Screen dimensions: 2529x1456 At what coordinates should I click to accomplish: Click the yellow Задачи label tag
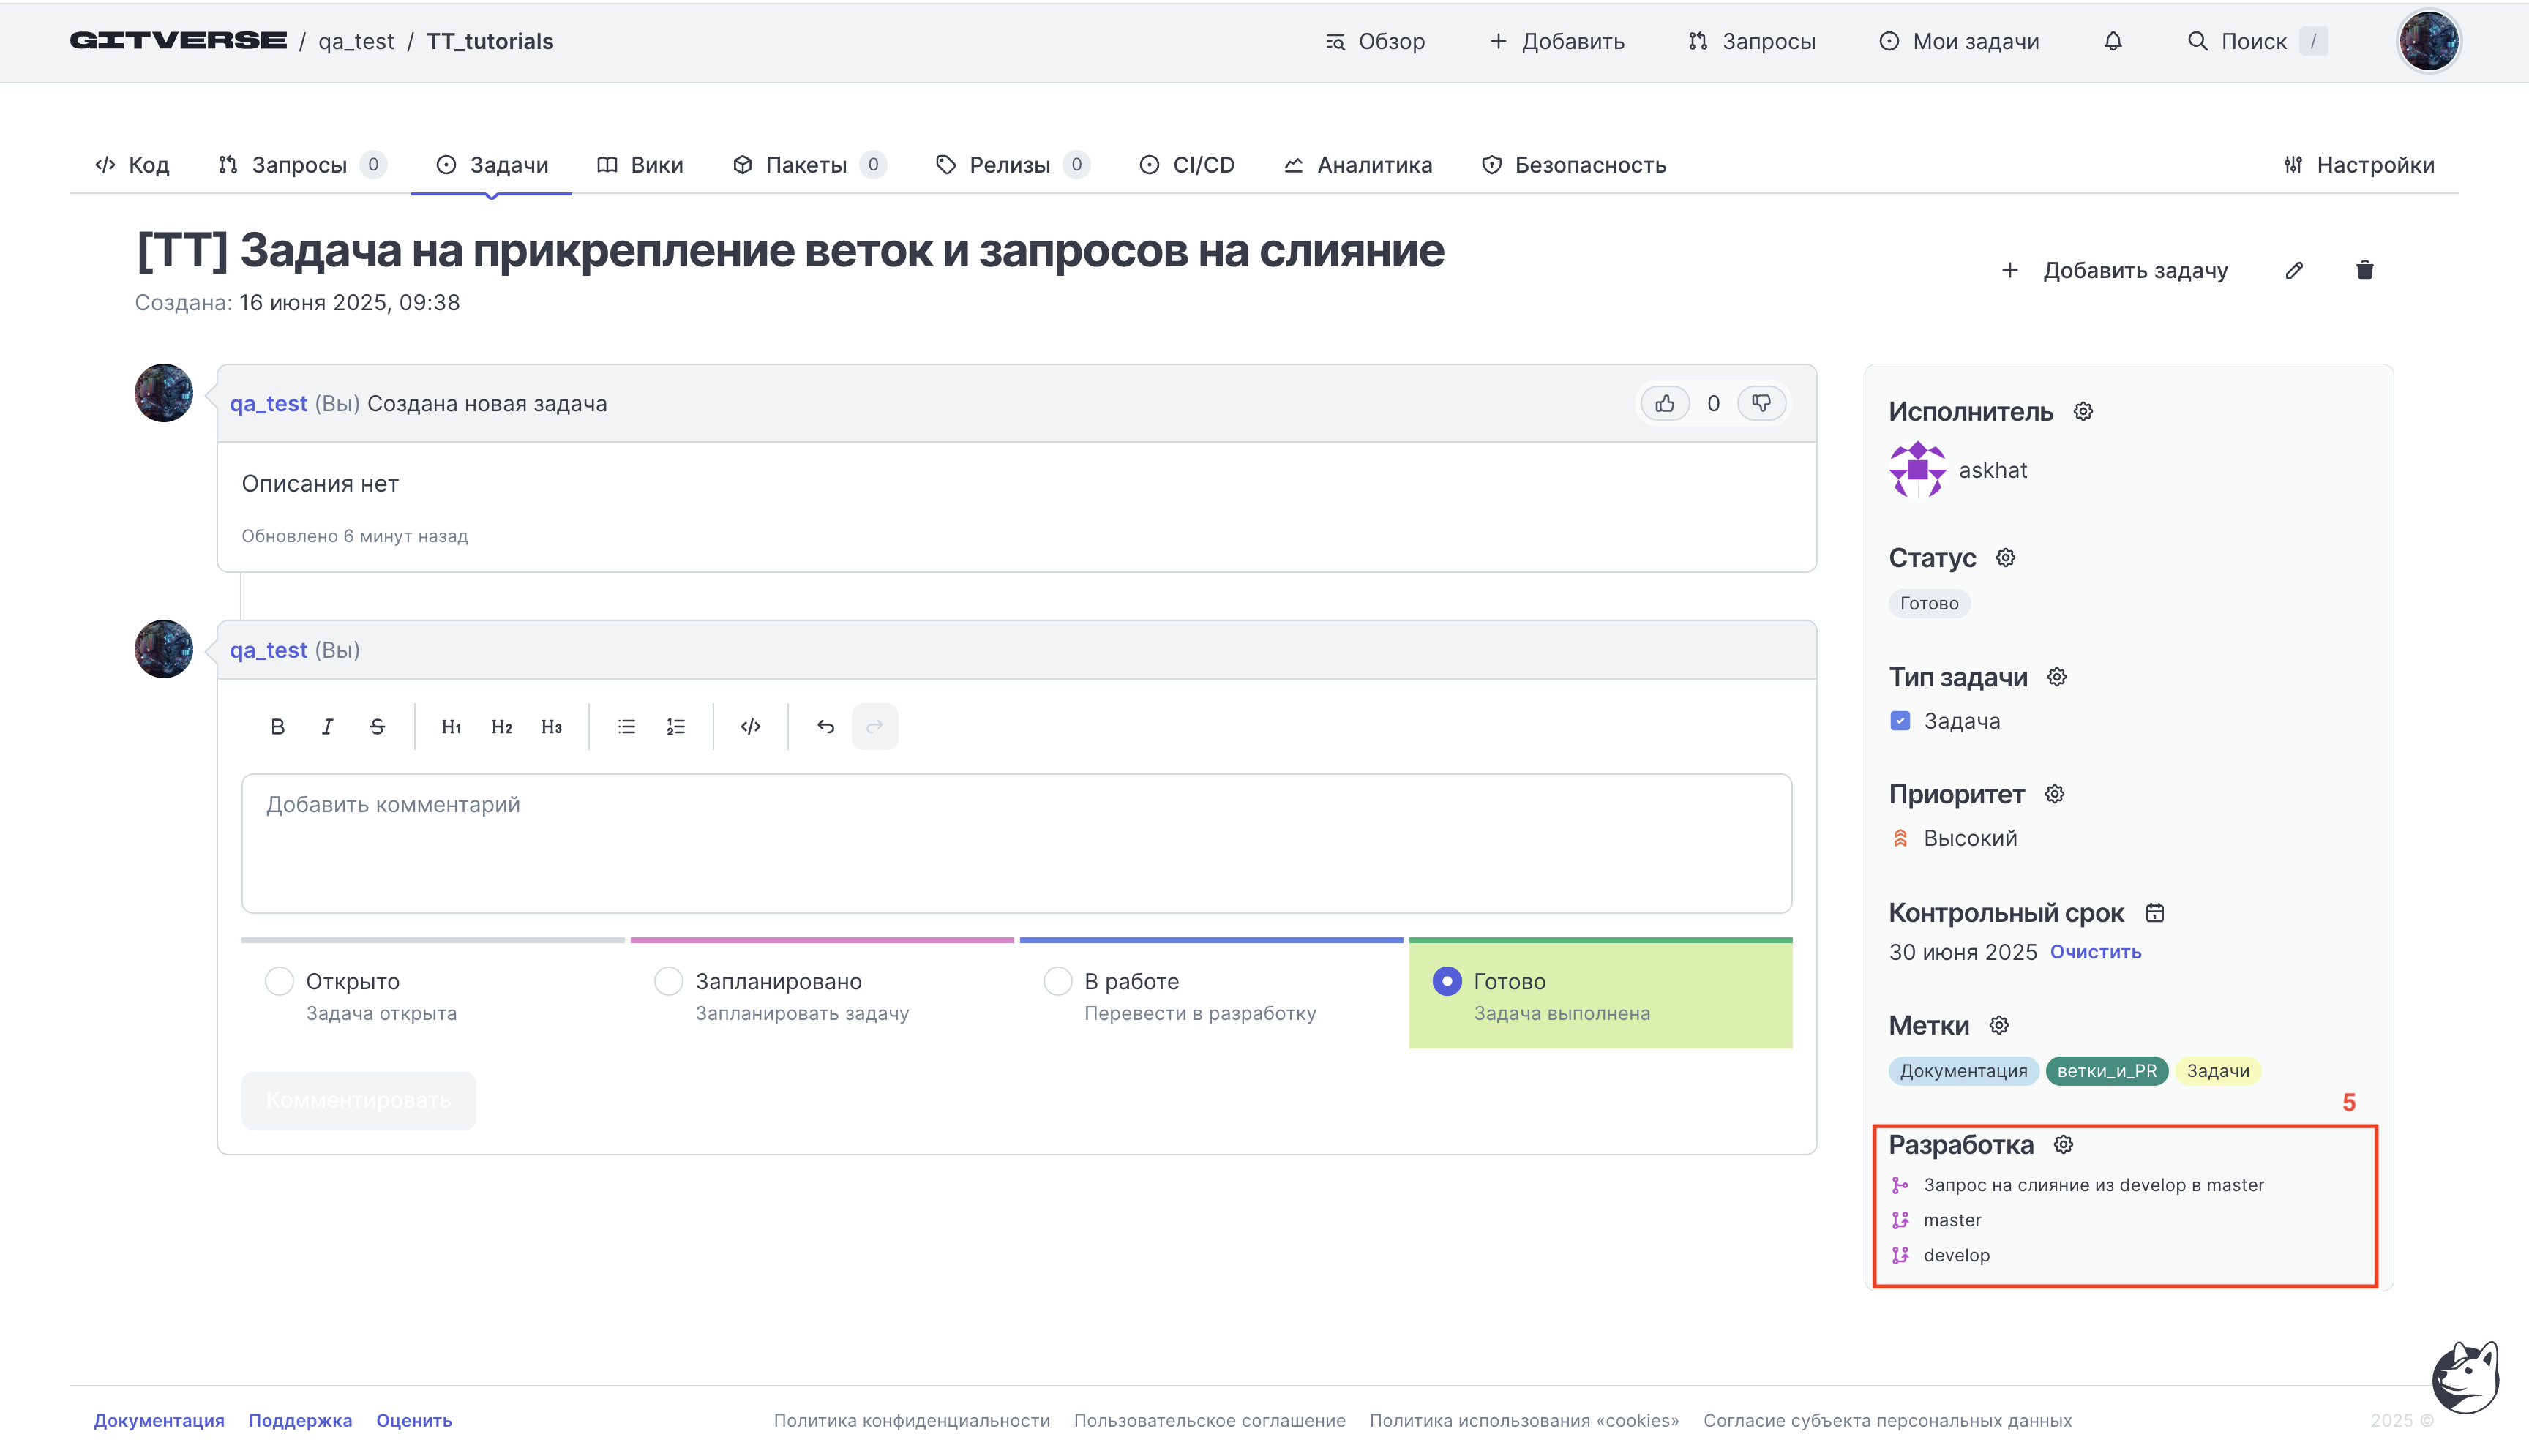point(2217,1071)
